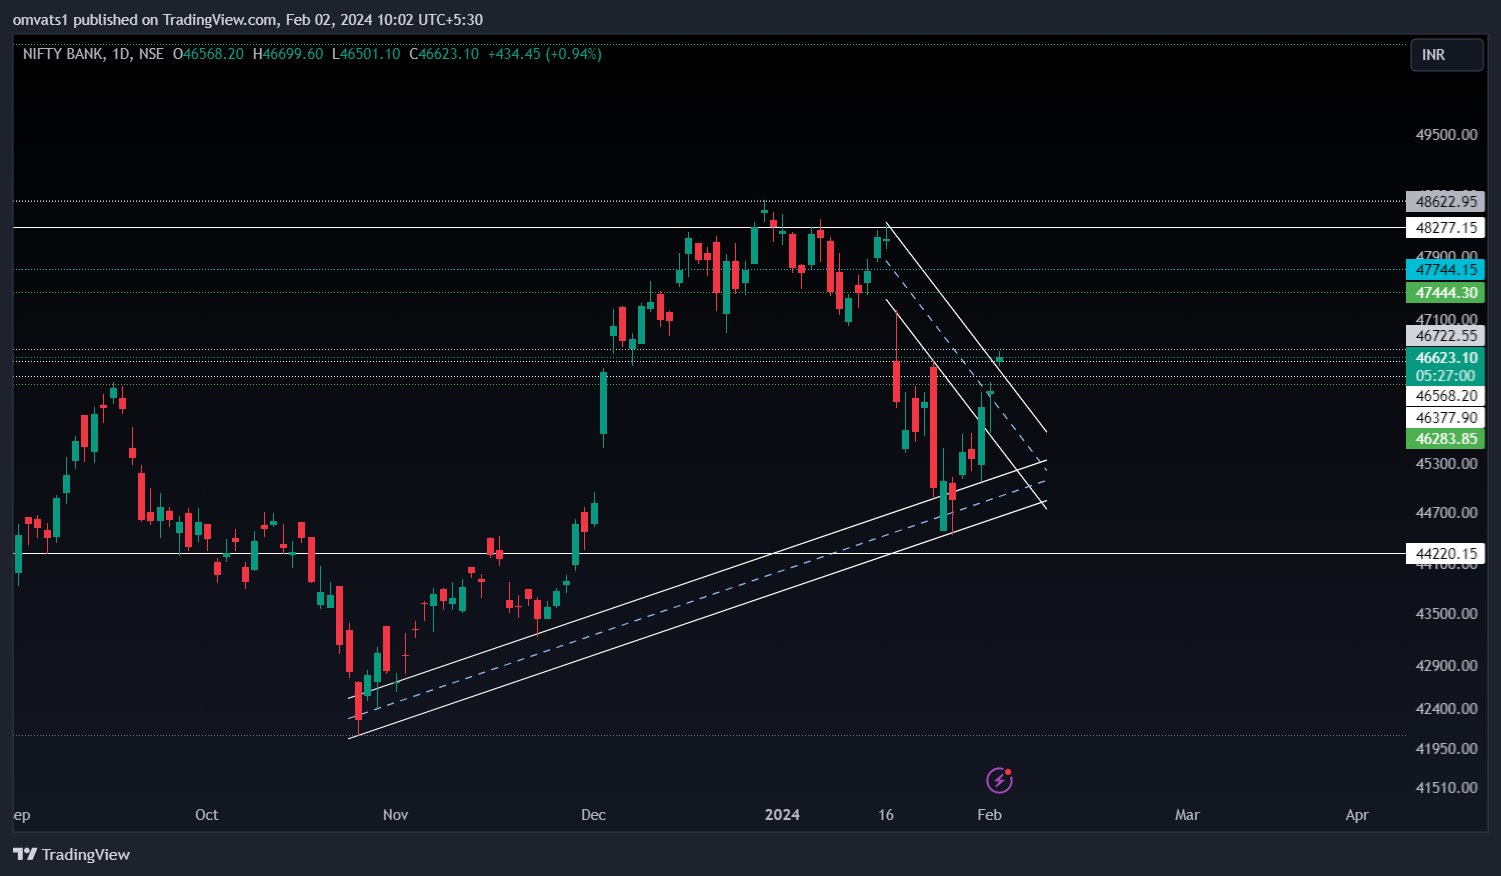This screenshot has width=1501, height=876.
Task: Click the TradingView logo watermark link
Action: point(71,854)
